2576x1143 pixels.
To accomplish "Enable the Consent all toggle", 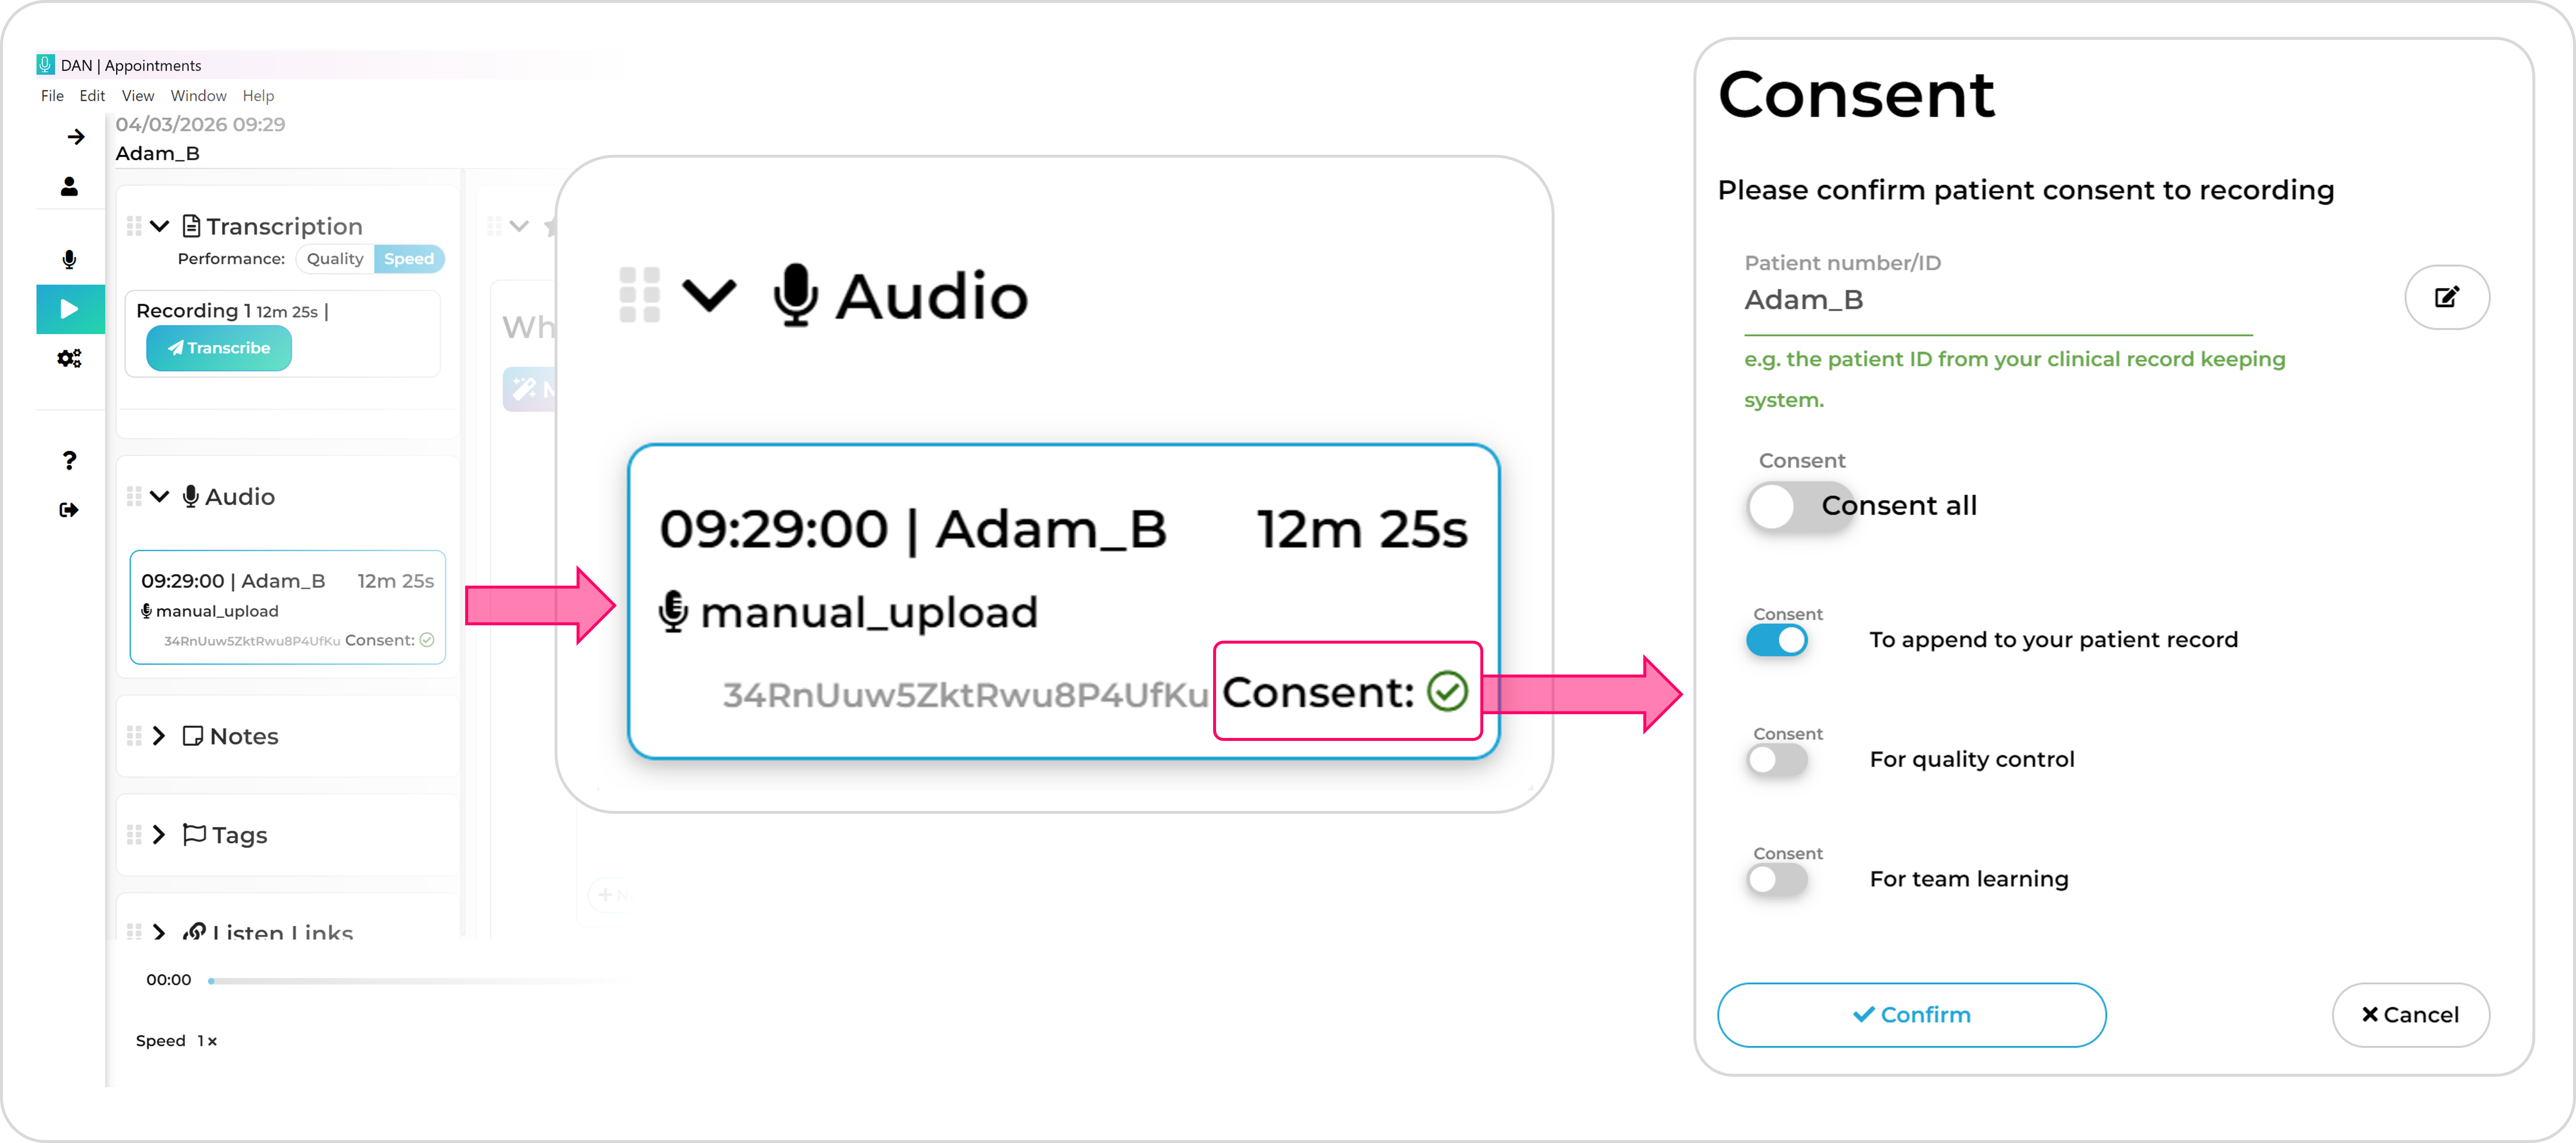I will coord(1798,507).
